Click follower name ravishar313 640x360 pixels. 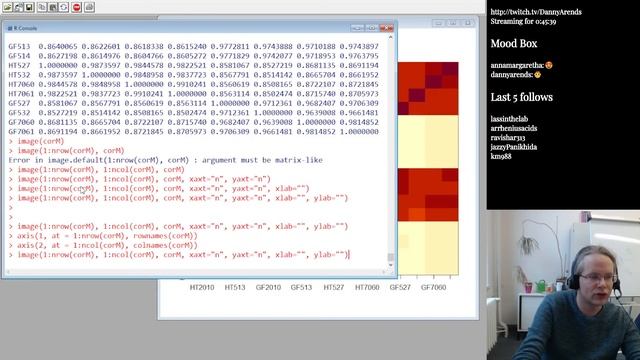click(508, 138)
